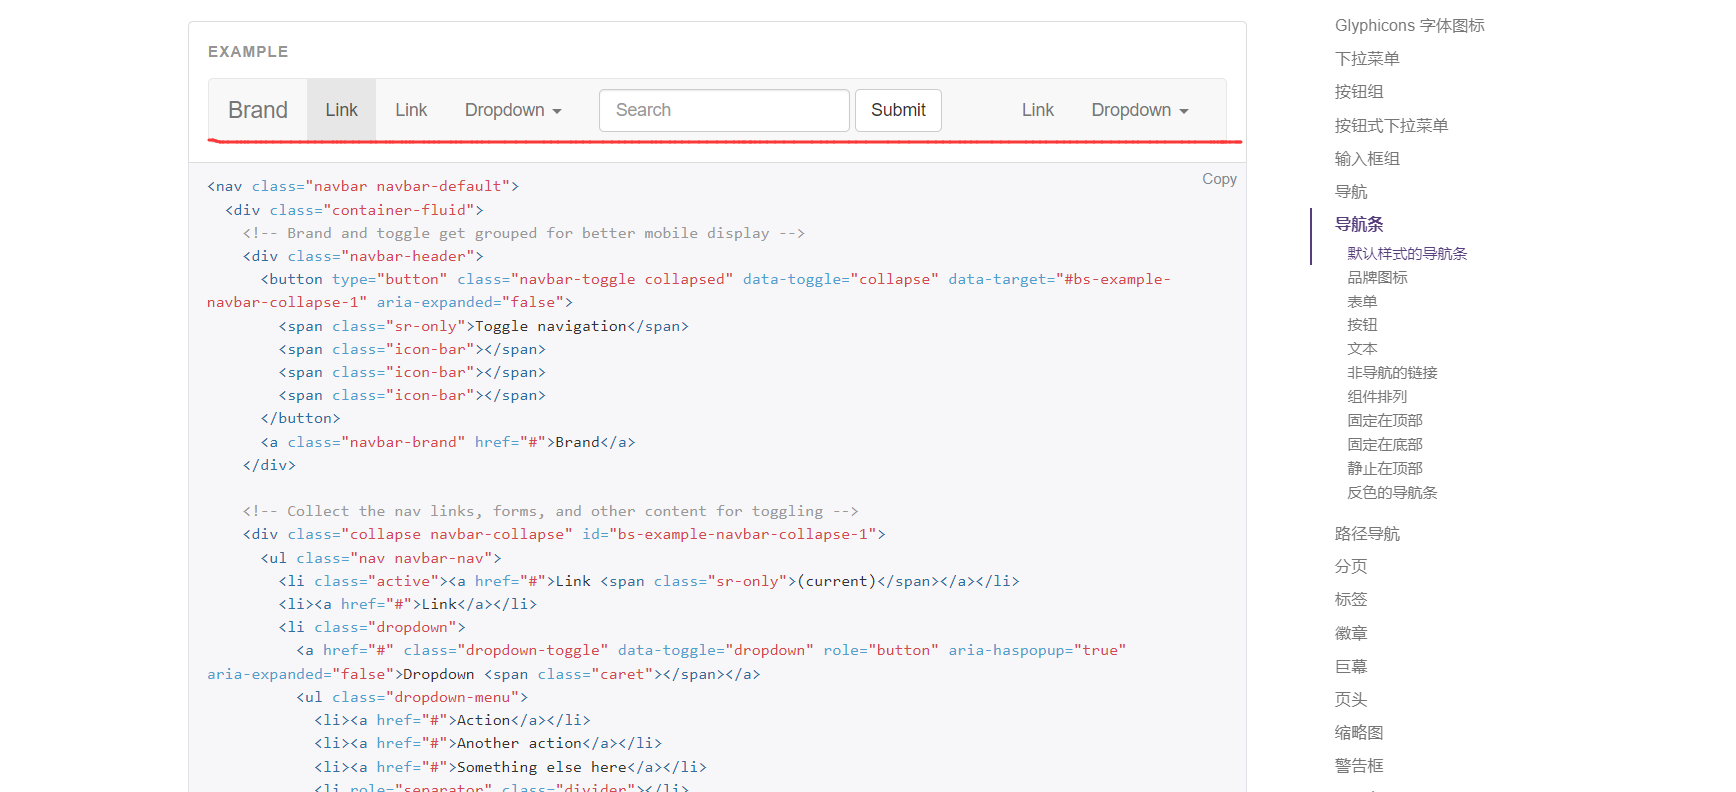Open 路径导航 sidebar section
This screenshot has width=1736, height=792.
(1367, 534)
